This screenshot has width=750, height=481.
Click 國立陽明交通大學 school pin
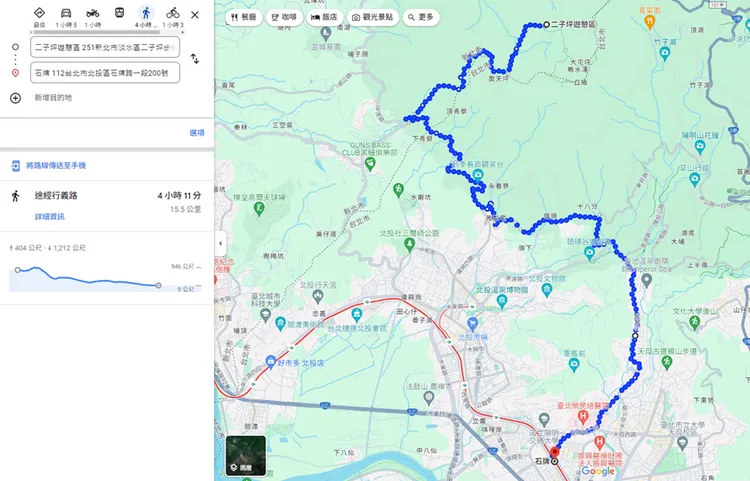pyautogui.click(x=543, y=420)
